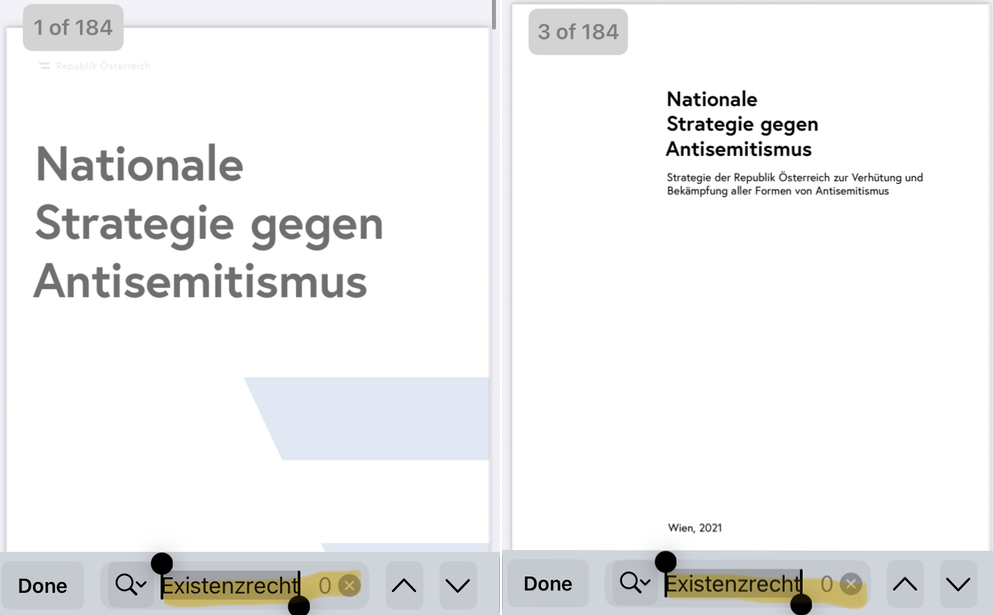Tap Done in the right search bar
Image resolution: width=993 pixels, height=615 pixels.
(x=548, y=583)
